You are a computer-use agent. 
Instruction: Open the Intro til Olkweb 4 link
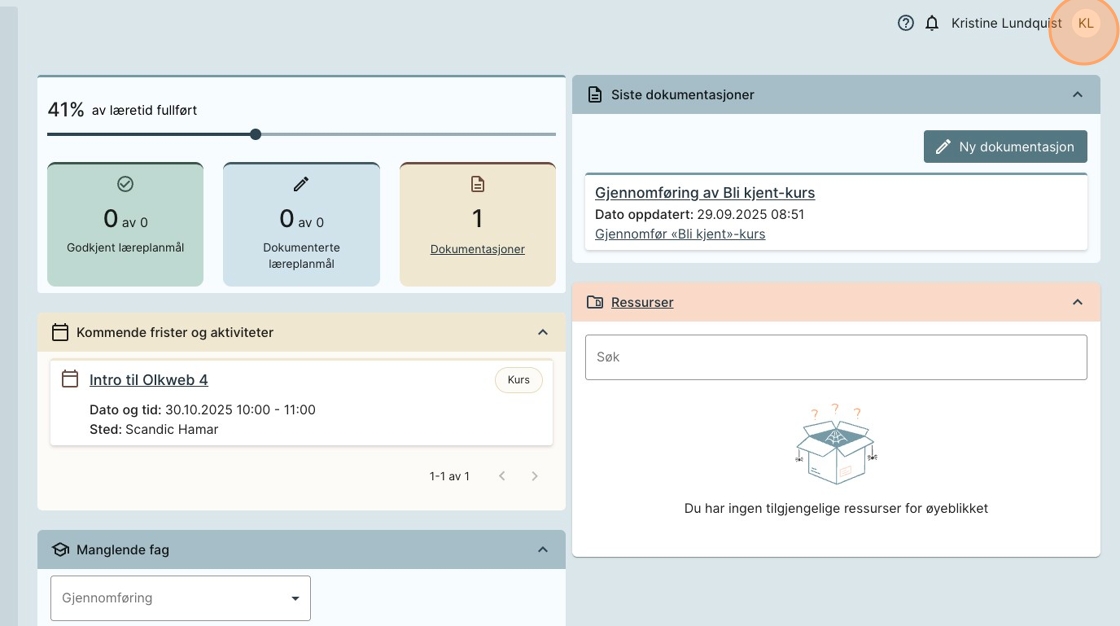[x=148, y=380]
